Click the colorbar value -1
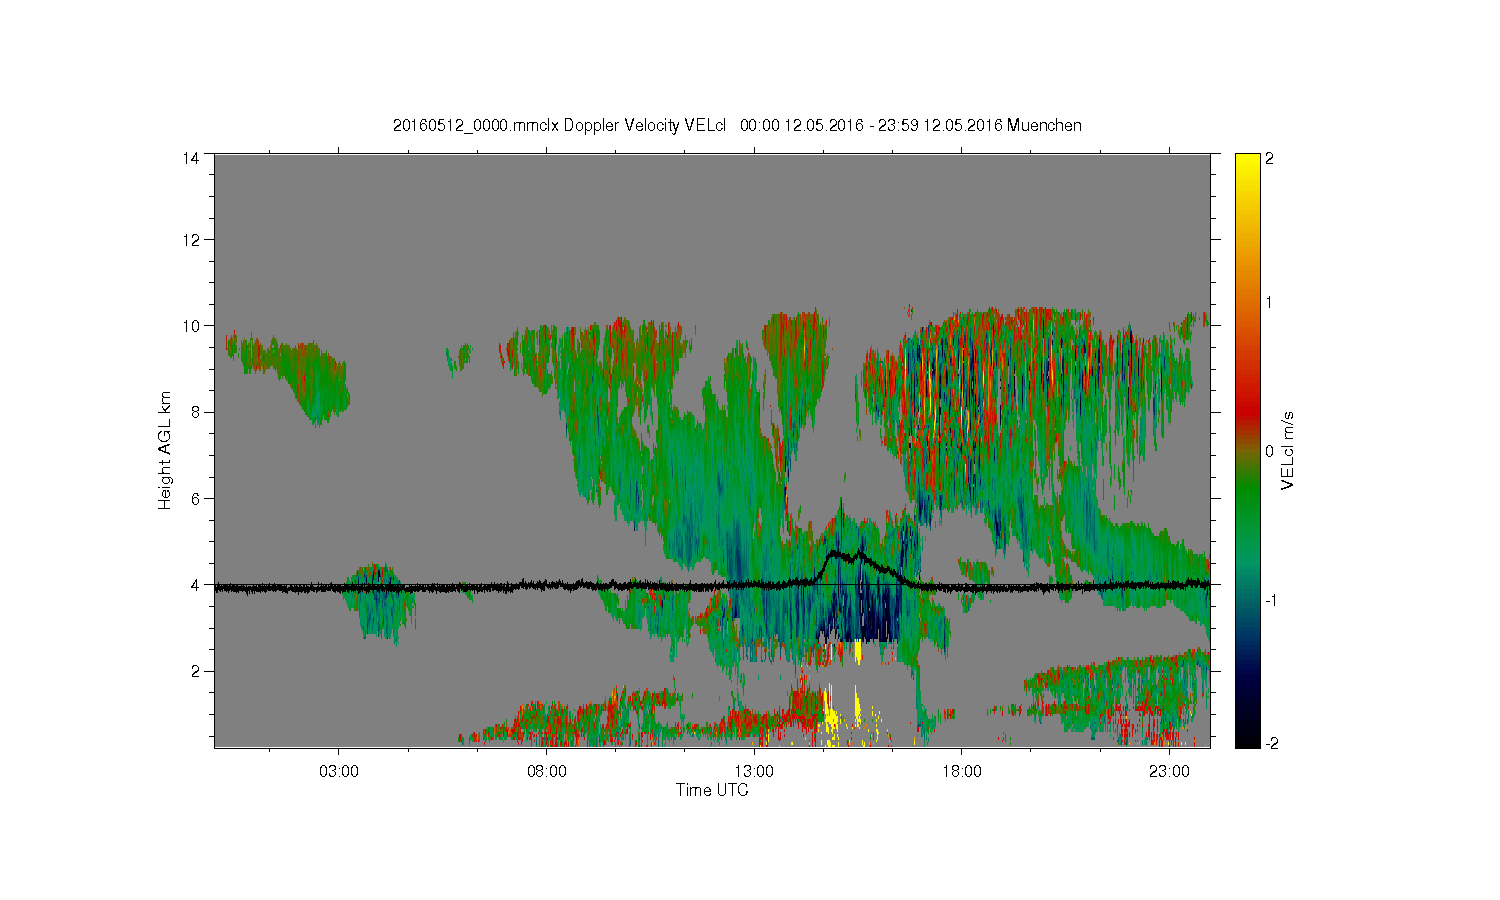The width and height of the screenshot is (1500, 900). coord(1271,599)
